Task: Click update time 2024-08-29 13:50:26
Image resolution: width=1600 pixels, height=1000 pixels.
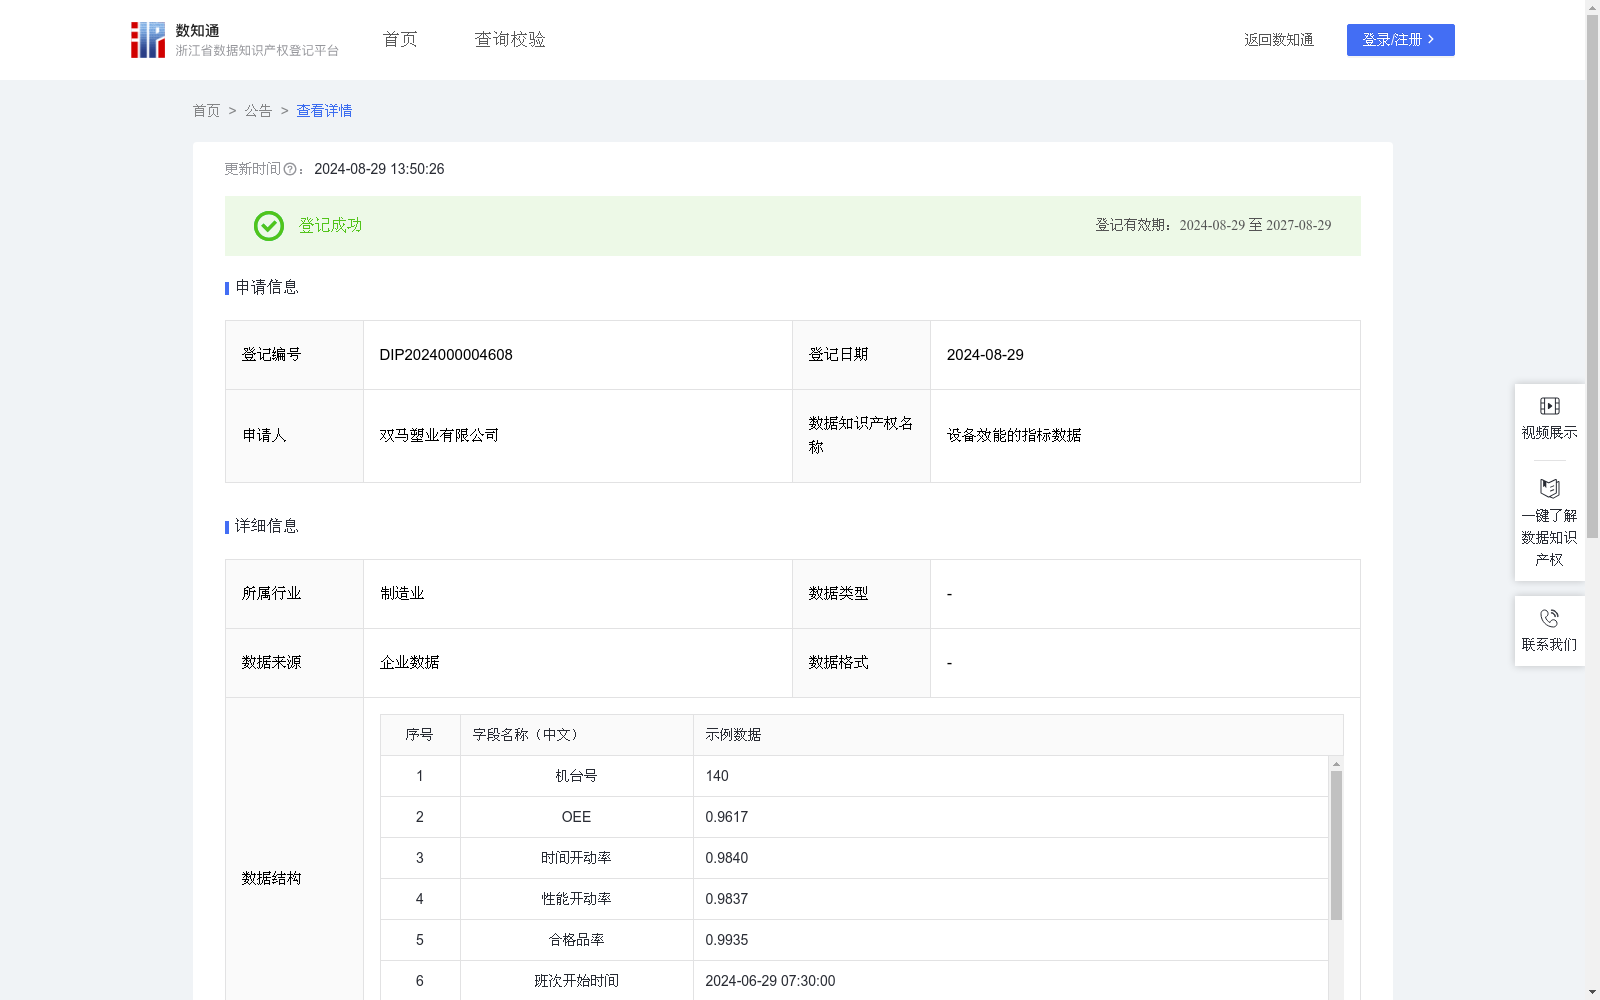Action: click(x=379, y=170)
